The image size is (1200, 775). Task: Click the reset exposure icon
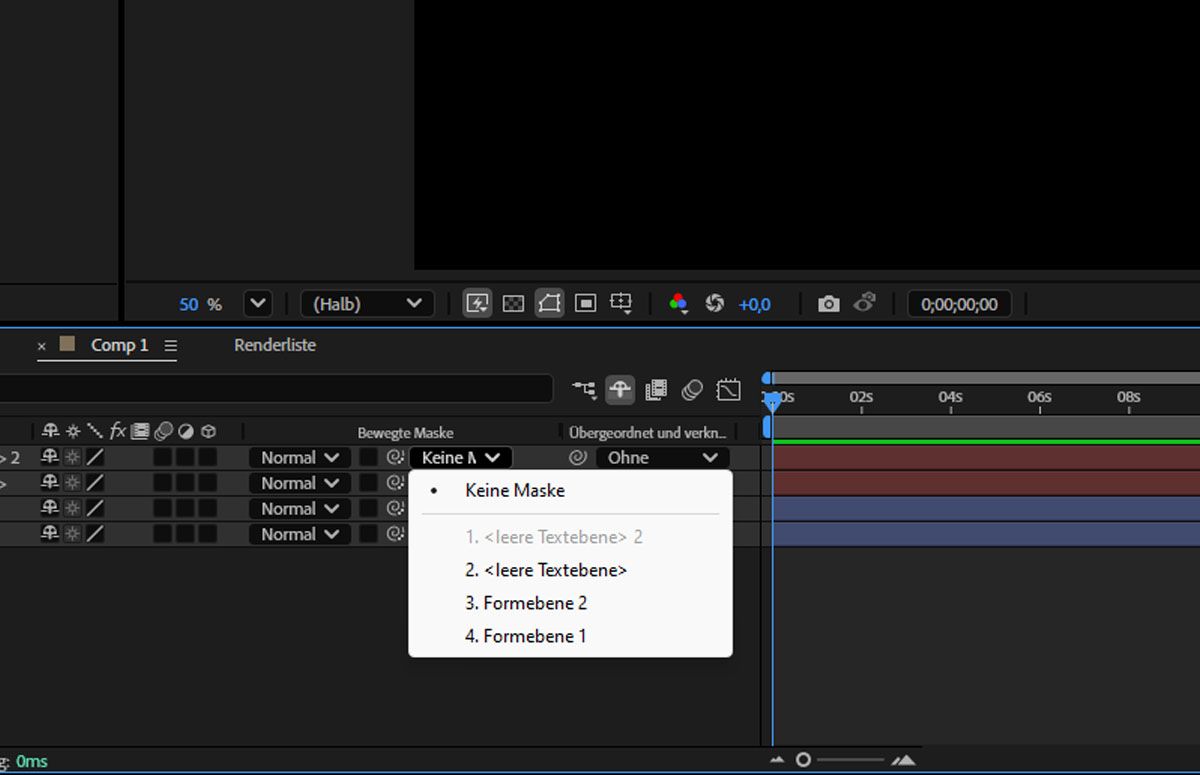(x=714, y=304)
